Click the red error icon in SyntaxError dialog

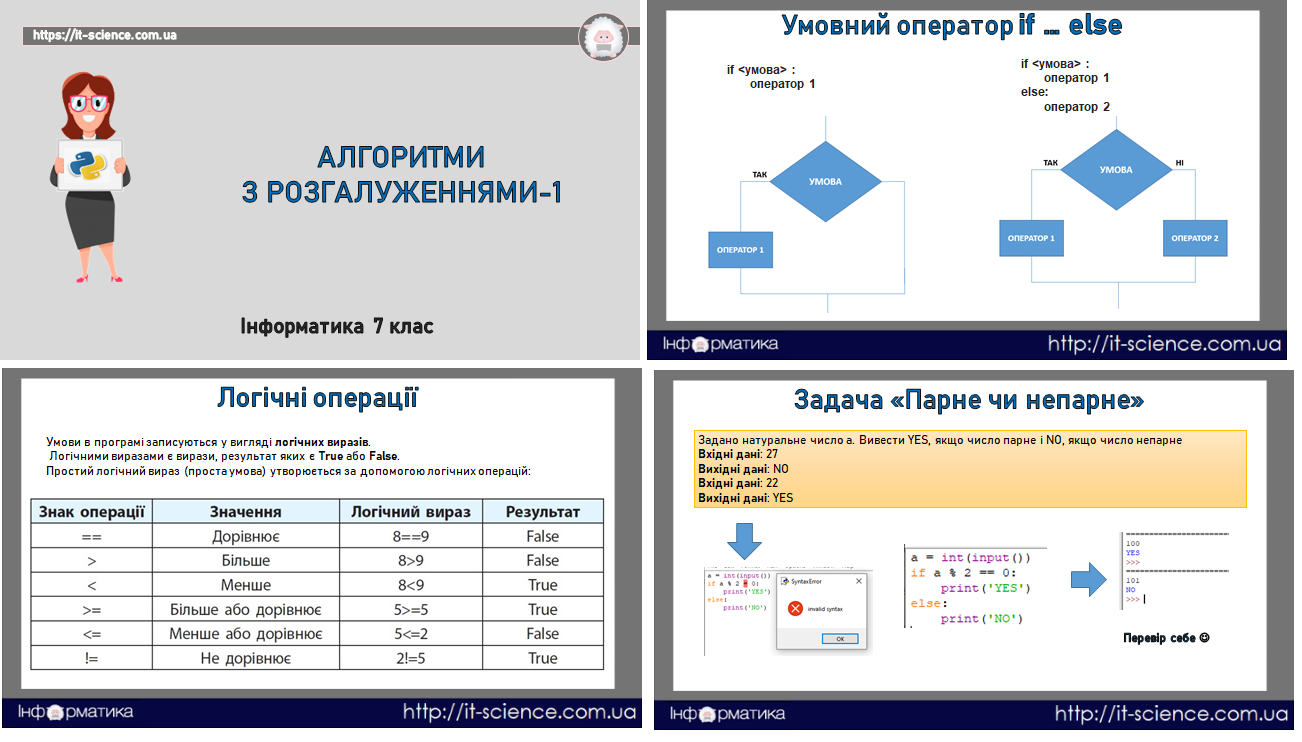click(x=795, y=608)
